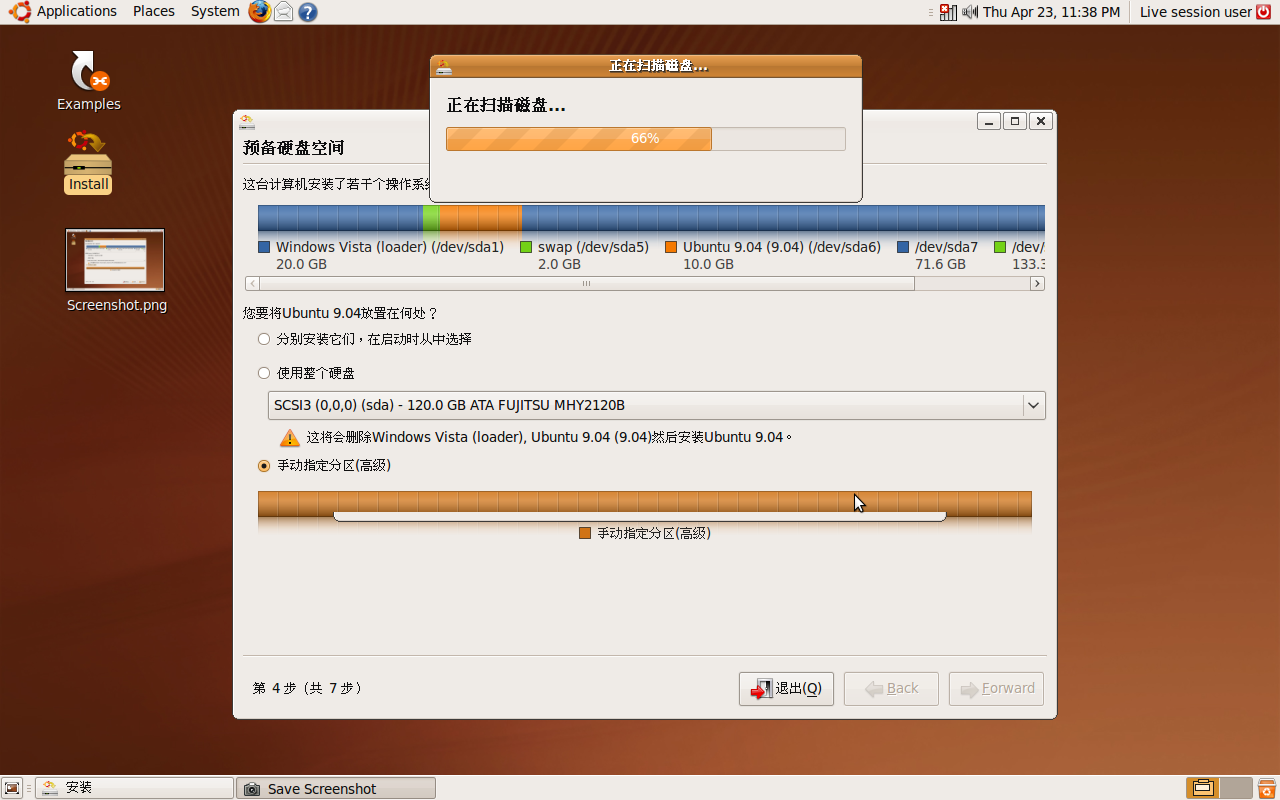
Task: Click the red exit icon on 退出 button
Action: (762, 688)
